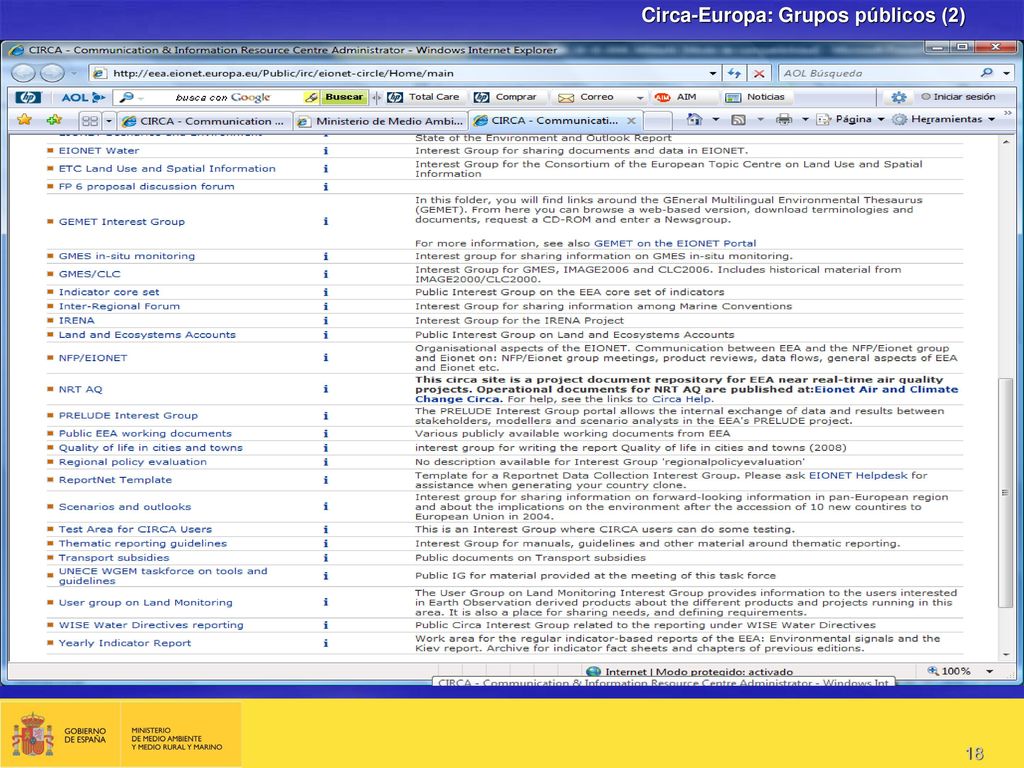1024x768 pixels.
Task: Click the magnifier in the AOL Búsqueda box
Action: pos(987,72)
